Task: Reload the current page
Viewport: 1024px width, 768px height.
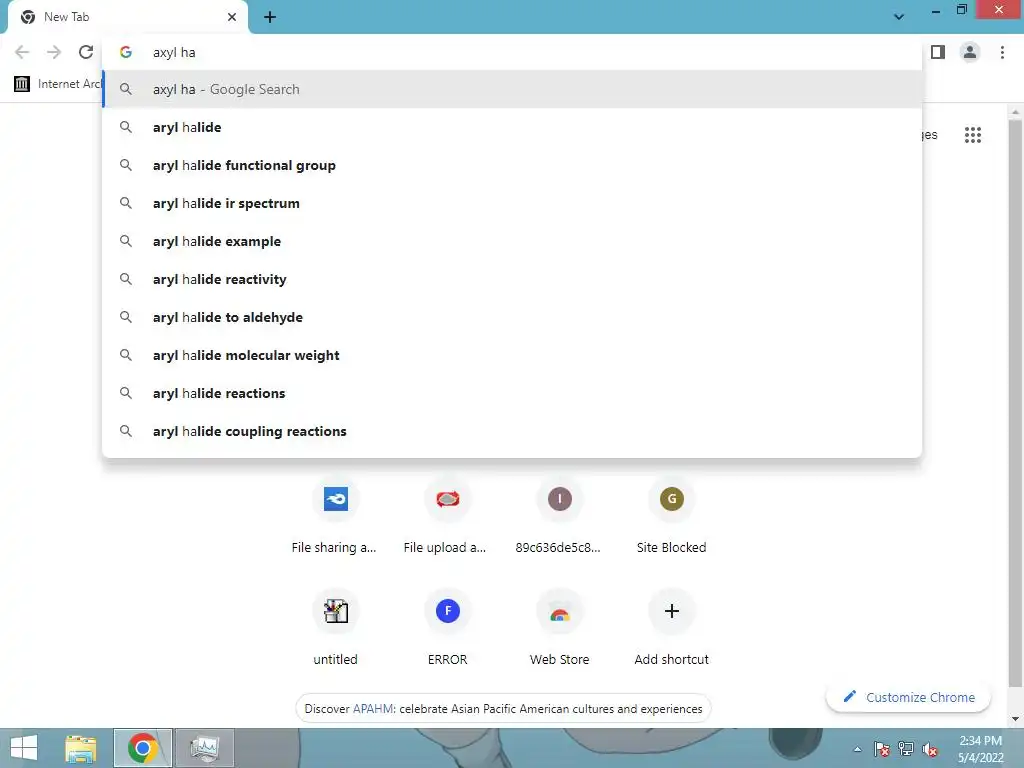Action: click(86, 52)
